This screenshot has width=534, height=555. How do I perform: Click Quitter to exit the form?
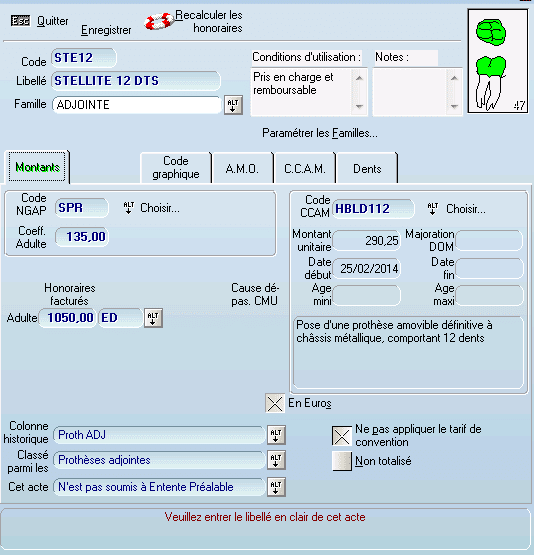click(53, 21)
